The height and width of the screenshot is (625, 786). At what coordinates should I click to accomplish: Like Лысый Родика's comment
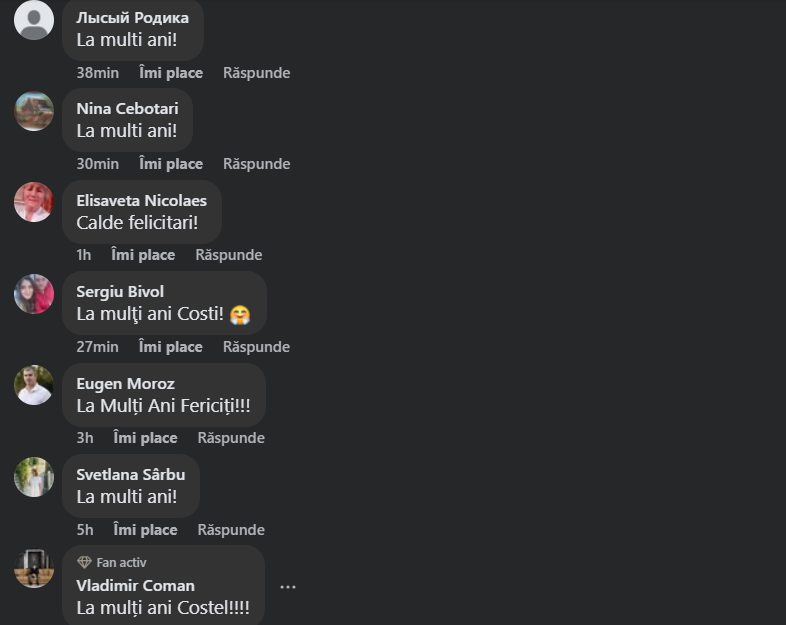click(x=171, y=73)
